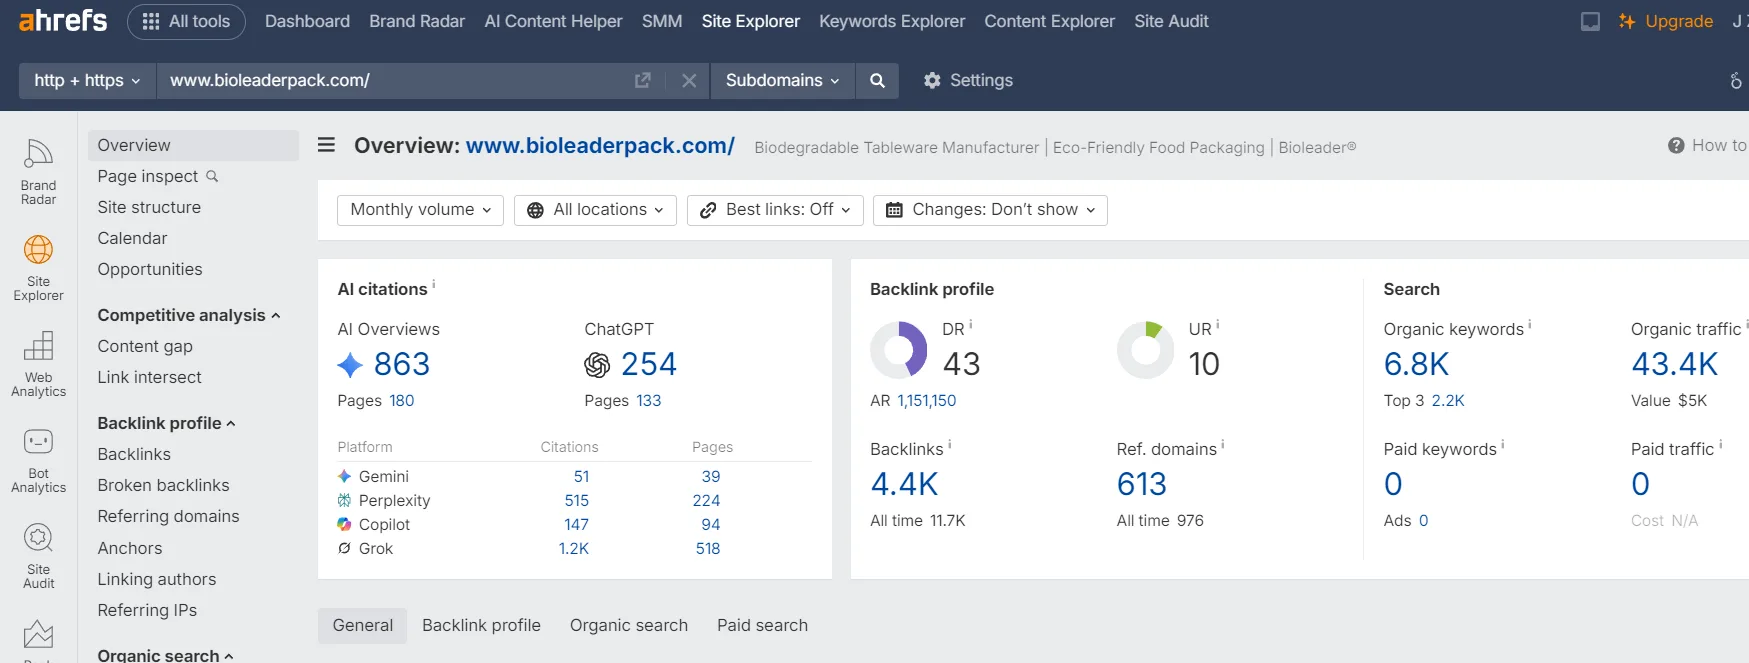Go to Dashboard in top menu
Image resolution: width=1749 pixels, height=663 pixels.
pyautogui.click(x=307, y=21)
